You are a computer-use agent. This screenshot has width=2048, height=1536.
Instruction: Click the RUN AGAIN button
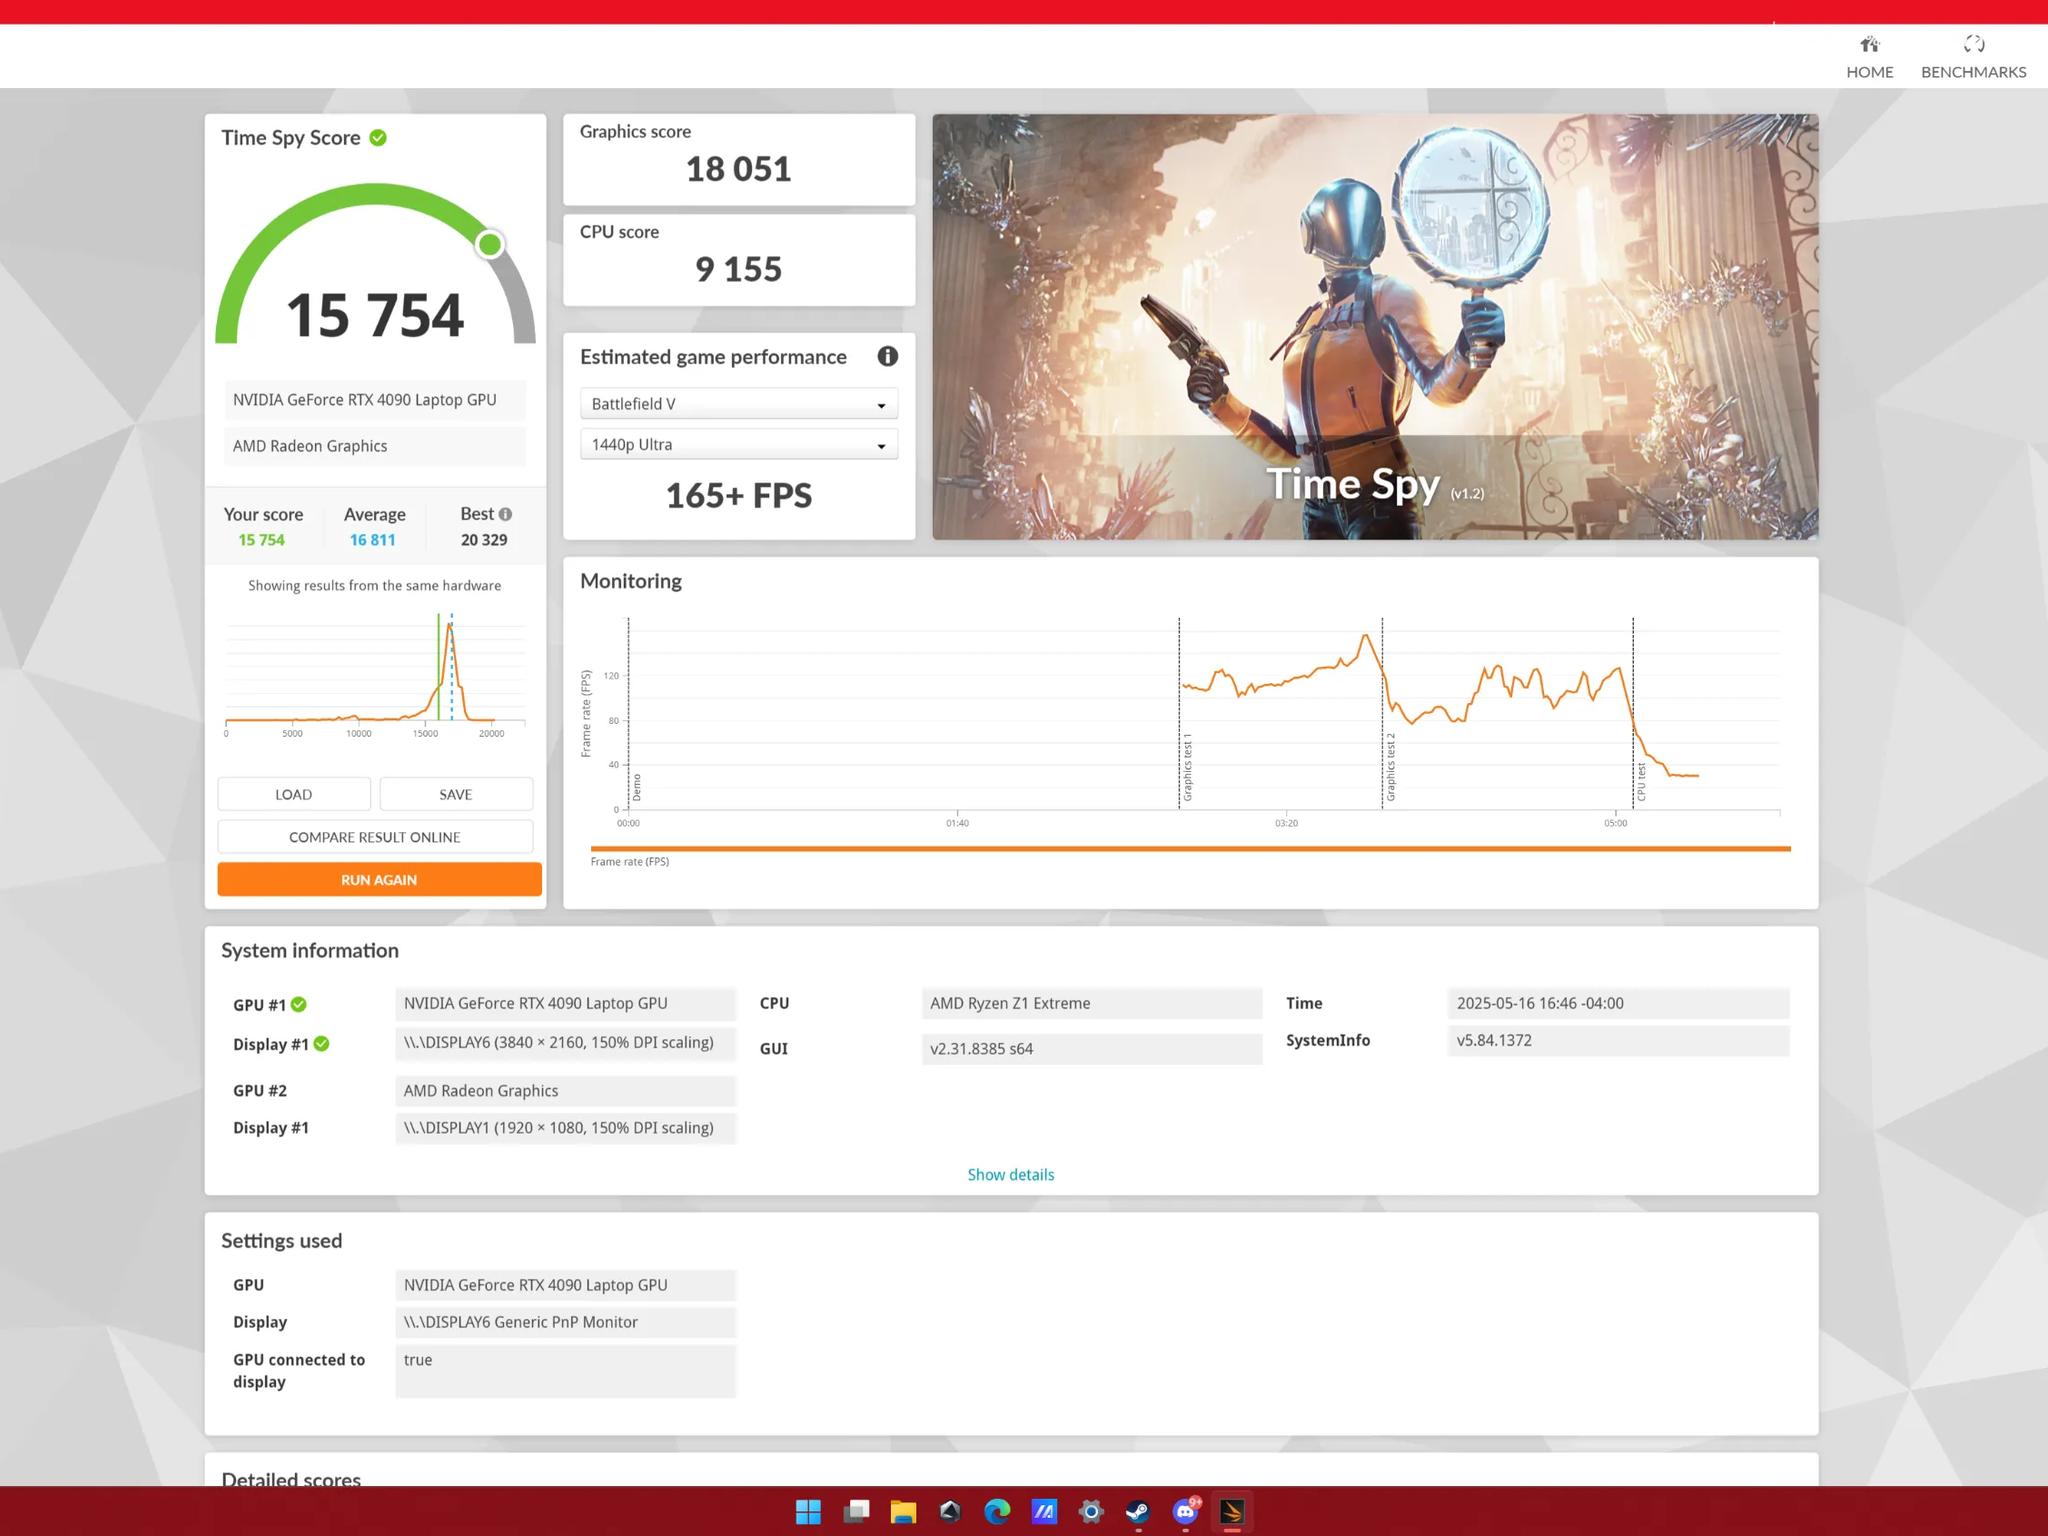click(379, 880)
